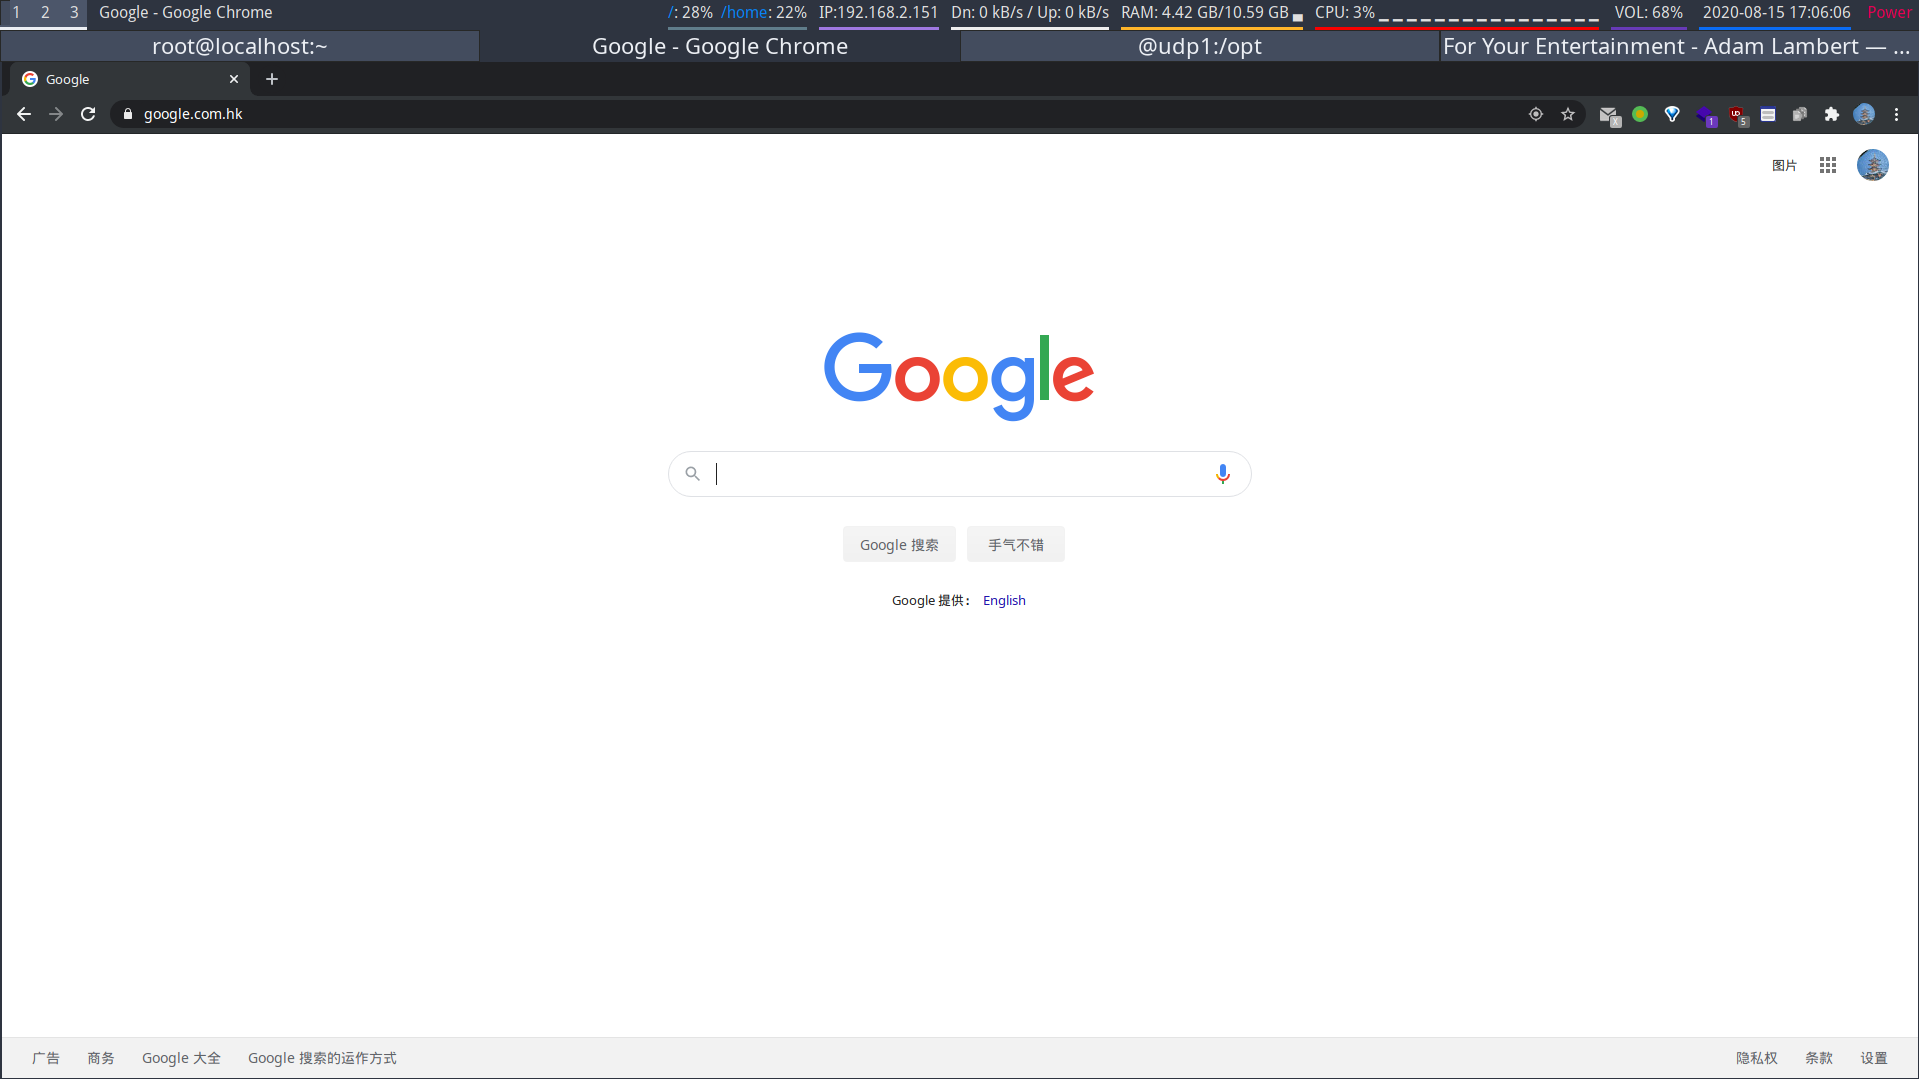The image size is (1919, 1079).
Task: Click the VOL: 68% volume indicator
Action: [1648, 13]
